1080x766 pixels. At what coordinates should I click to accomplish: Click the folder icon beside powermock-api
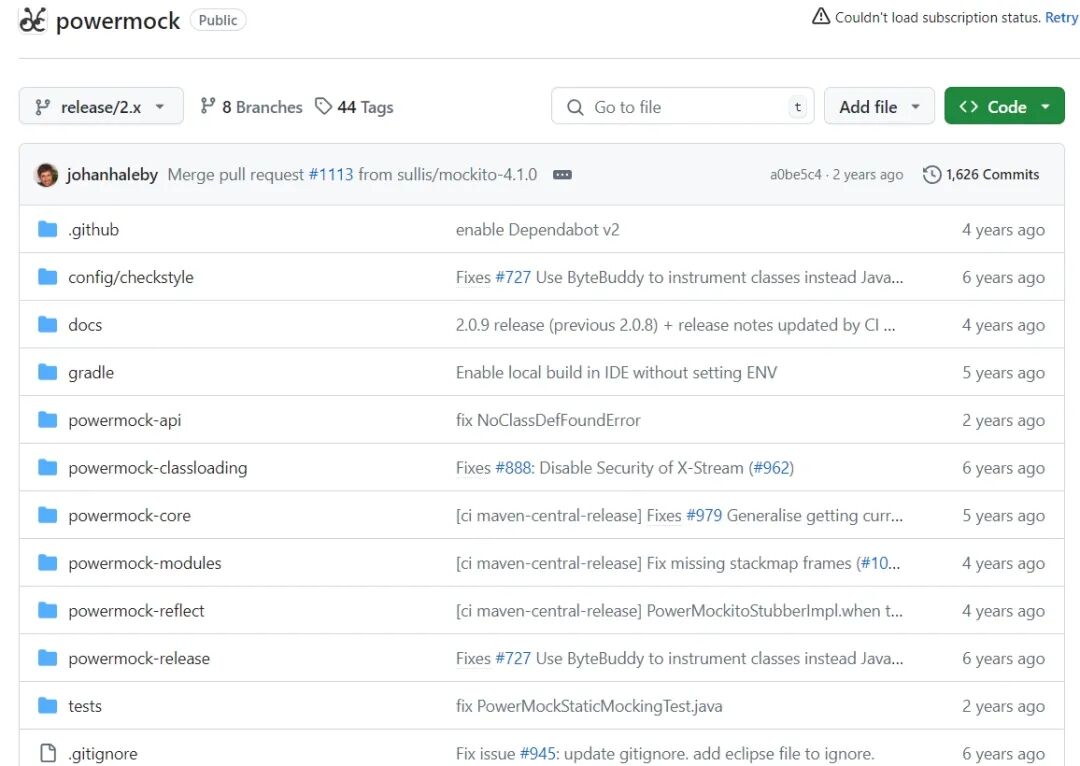pyautogui.click(x=48, y=420)
